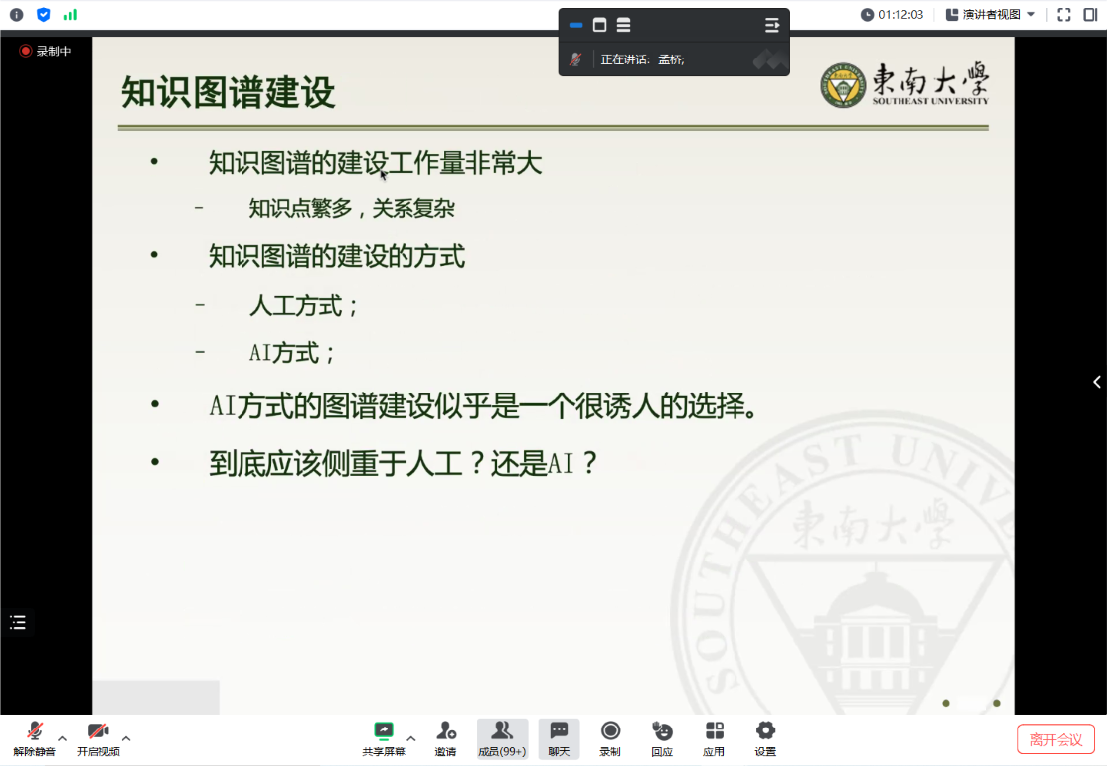1107x766 pixels.
Task: Enter full screen mode
Action: (1064, 14)
